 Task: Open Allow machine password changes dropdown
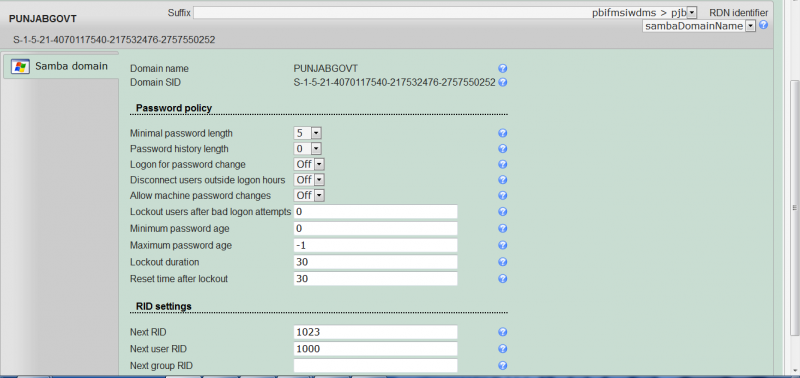(x=310, y=195)
